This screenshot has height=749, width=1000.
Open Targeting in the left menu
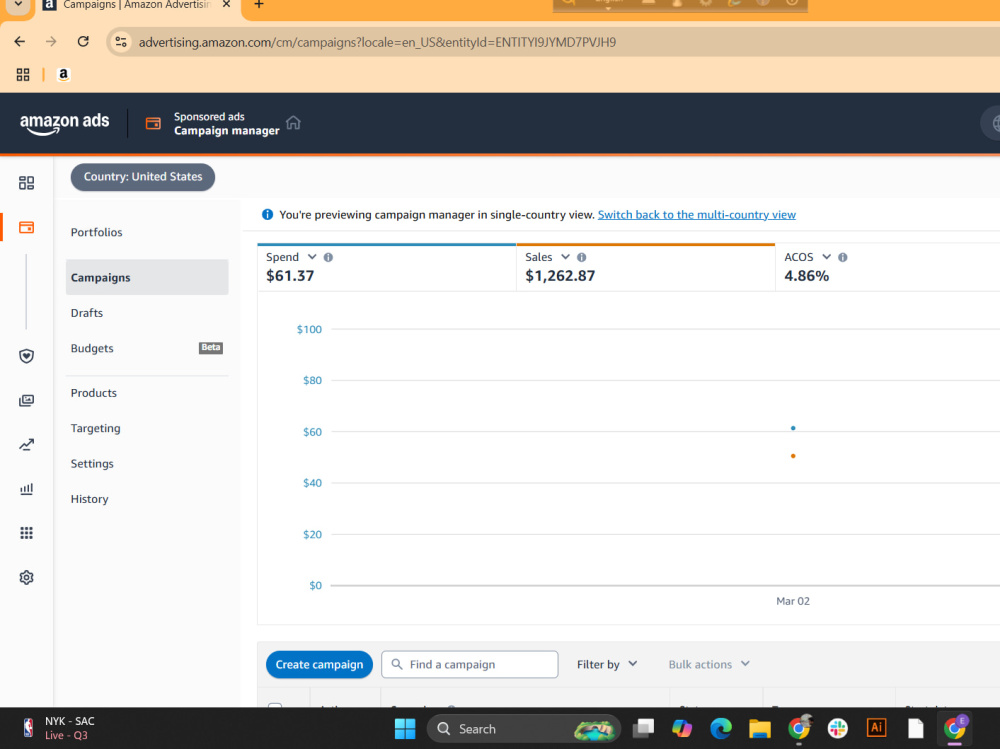96,428
